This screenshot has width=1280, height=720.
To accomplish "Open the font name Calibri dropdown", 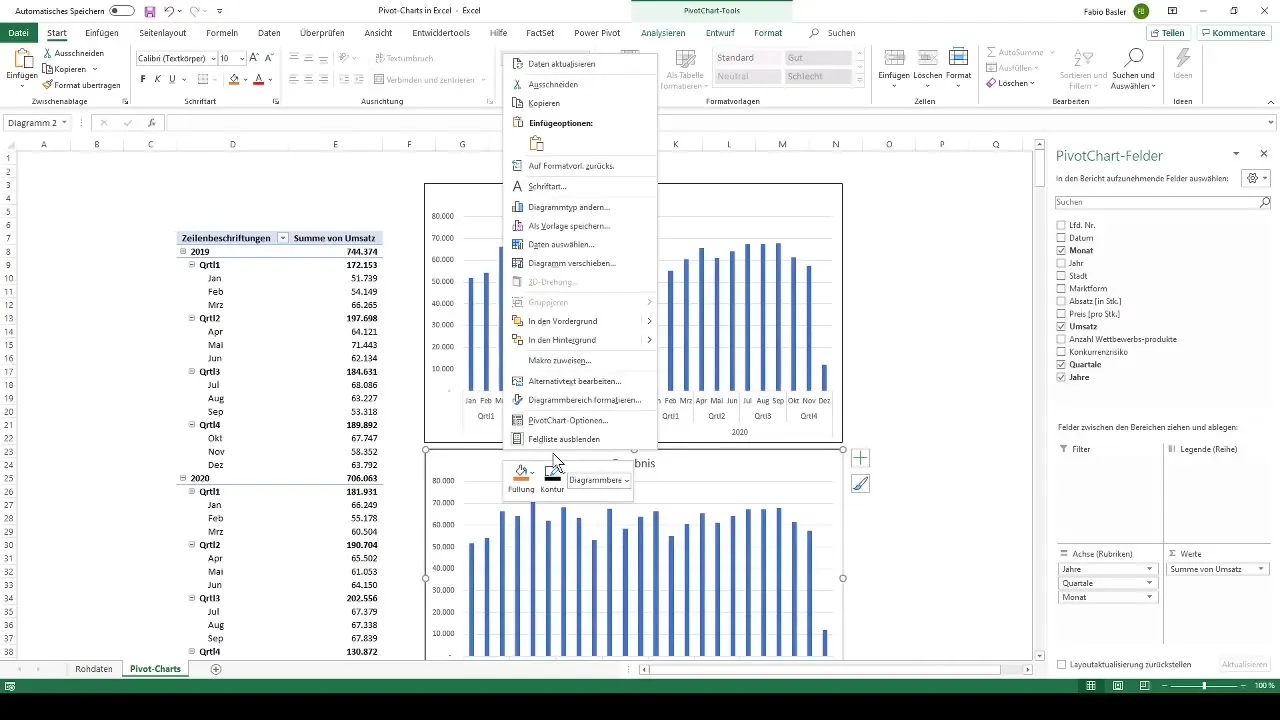I will pos(213,59).
